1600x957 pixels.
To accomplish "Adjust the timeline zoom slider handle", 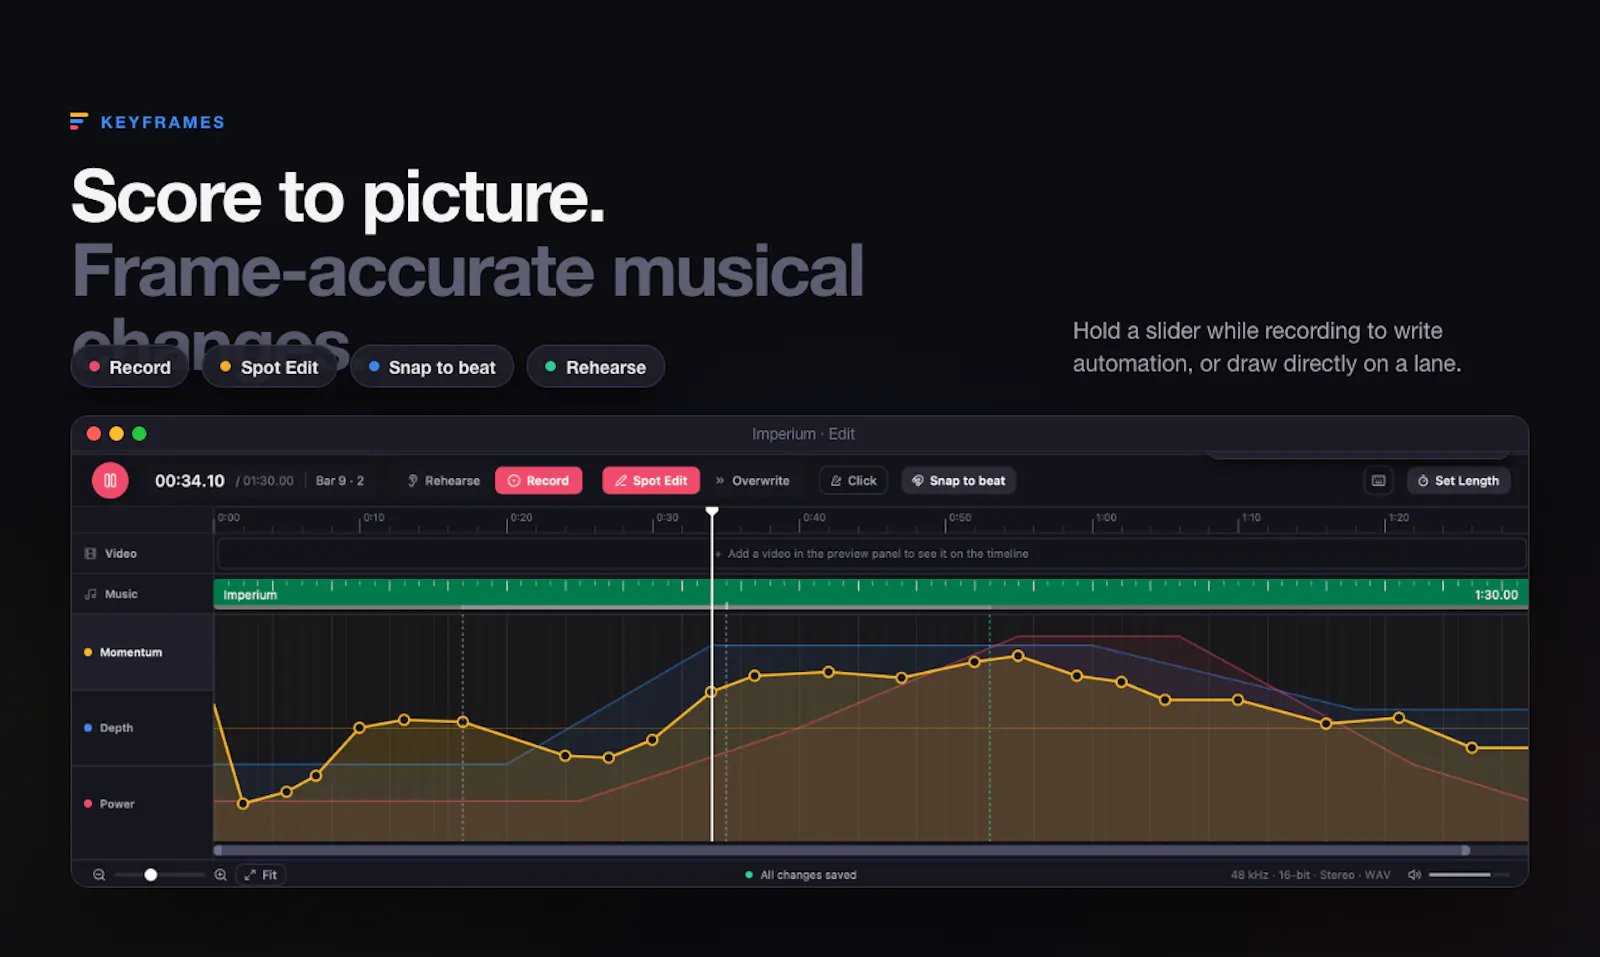I will (151, 875).
